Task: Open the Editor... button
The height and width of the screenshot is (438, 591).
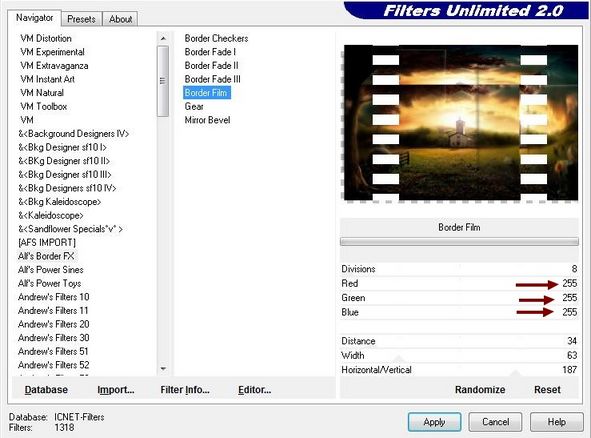Action: (x=254, y=390)
